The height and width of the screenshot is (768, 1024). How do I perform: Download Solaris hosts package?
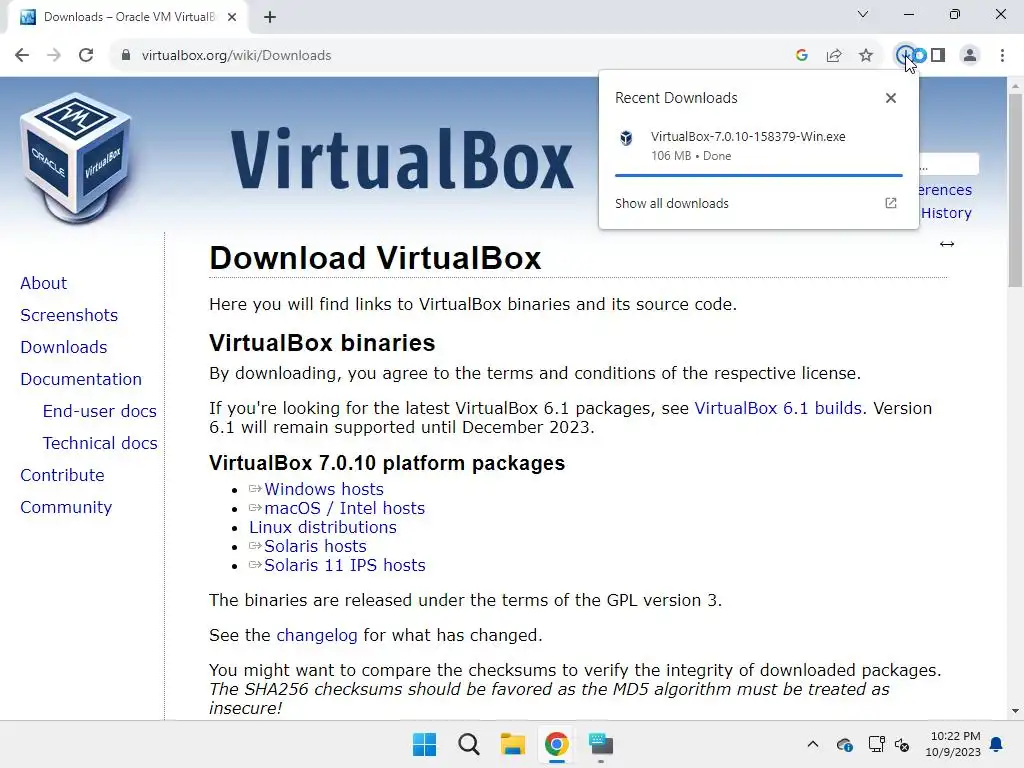315,546
